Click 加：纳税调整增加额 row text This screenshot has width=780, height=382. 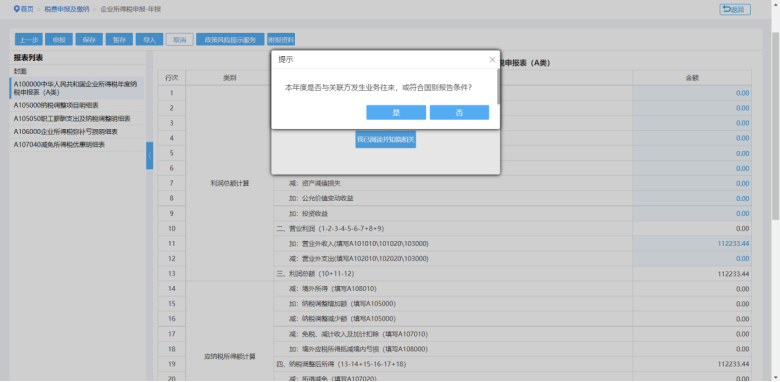click(342, 303)
